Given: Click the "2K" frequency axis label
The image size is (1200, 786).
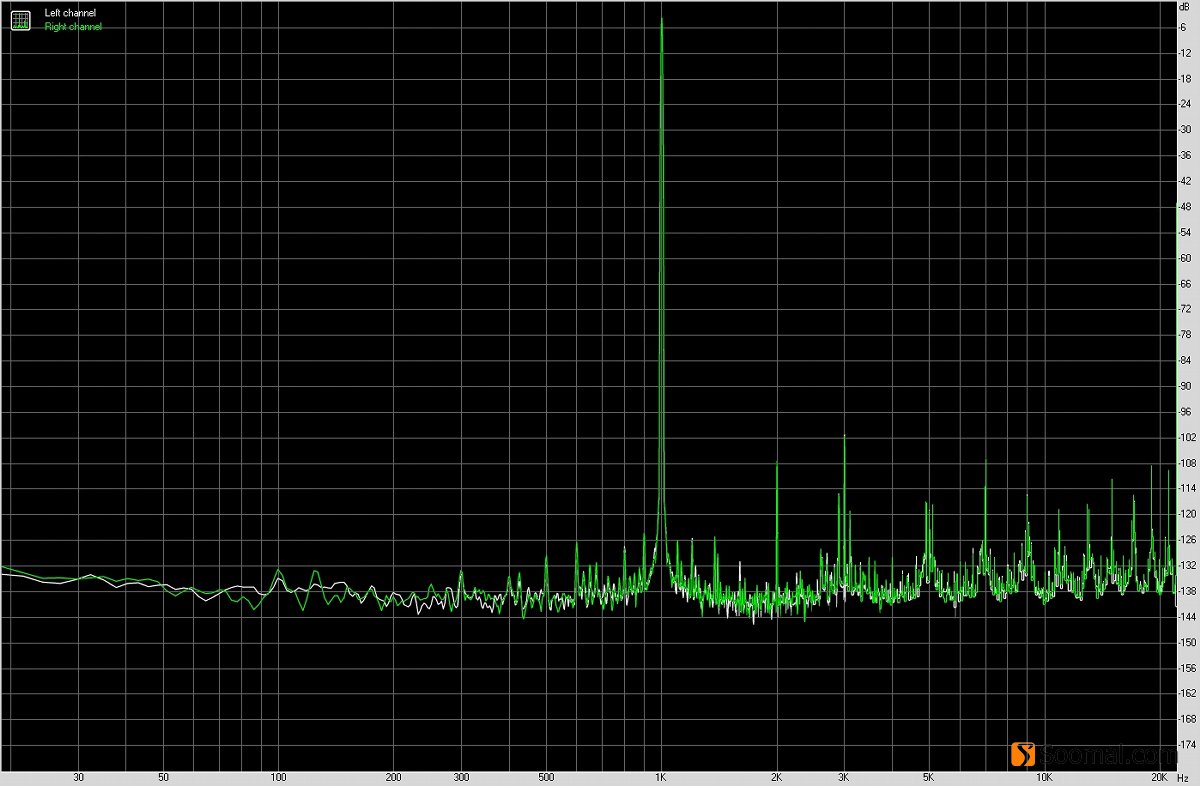Looking at the screenshot, I should pyautogui.click(x=776, y=777).
